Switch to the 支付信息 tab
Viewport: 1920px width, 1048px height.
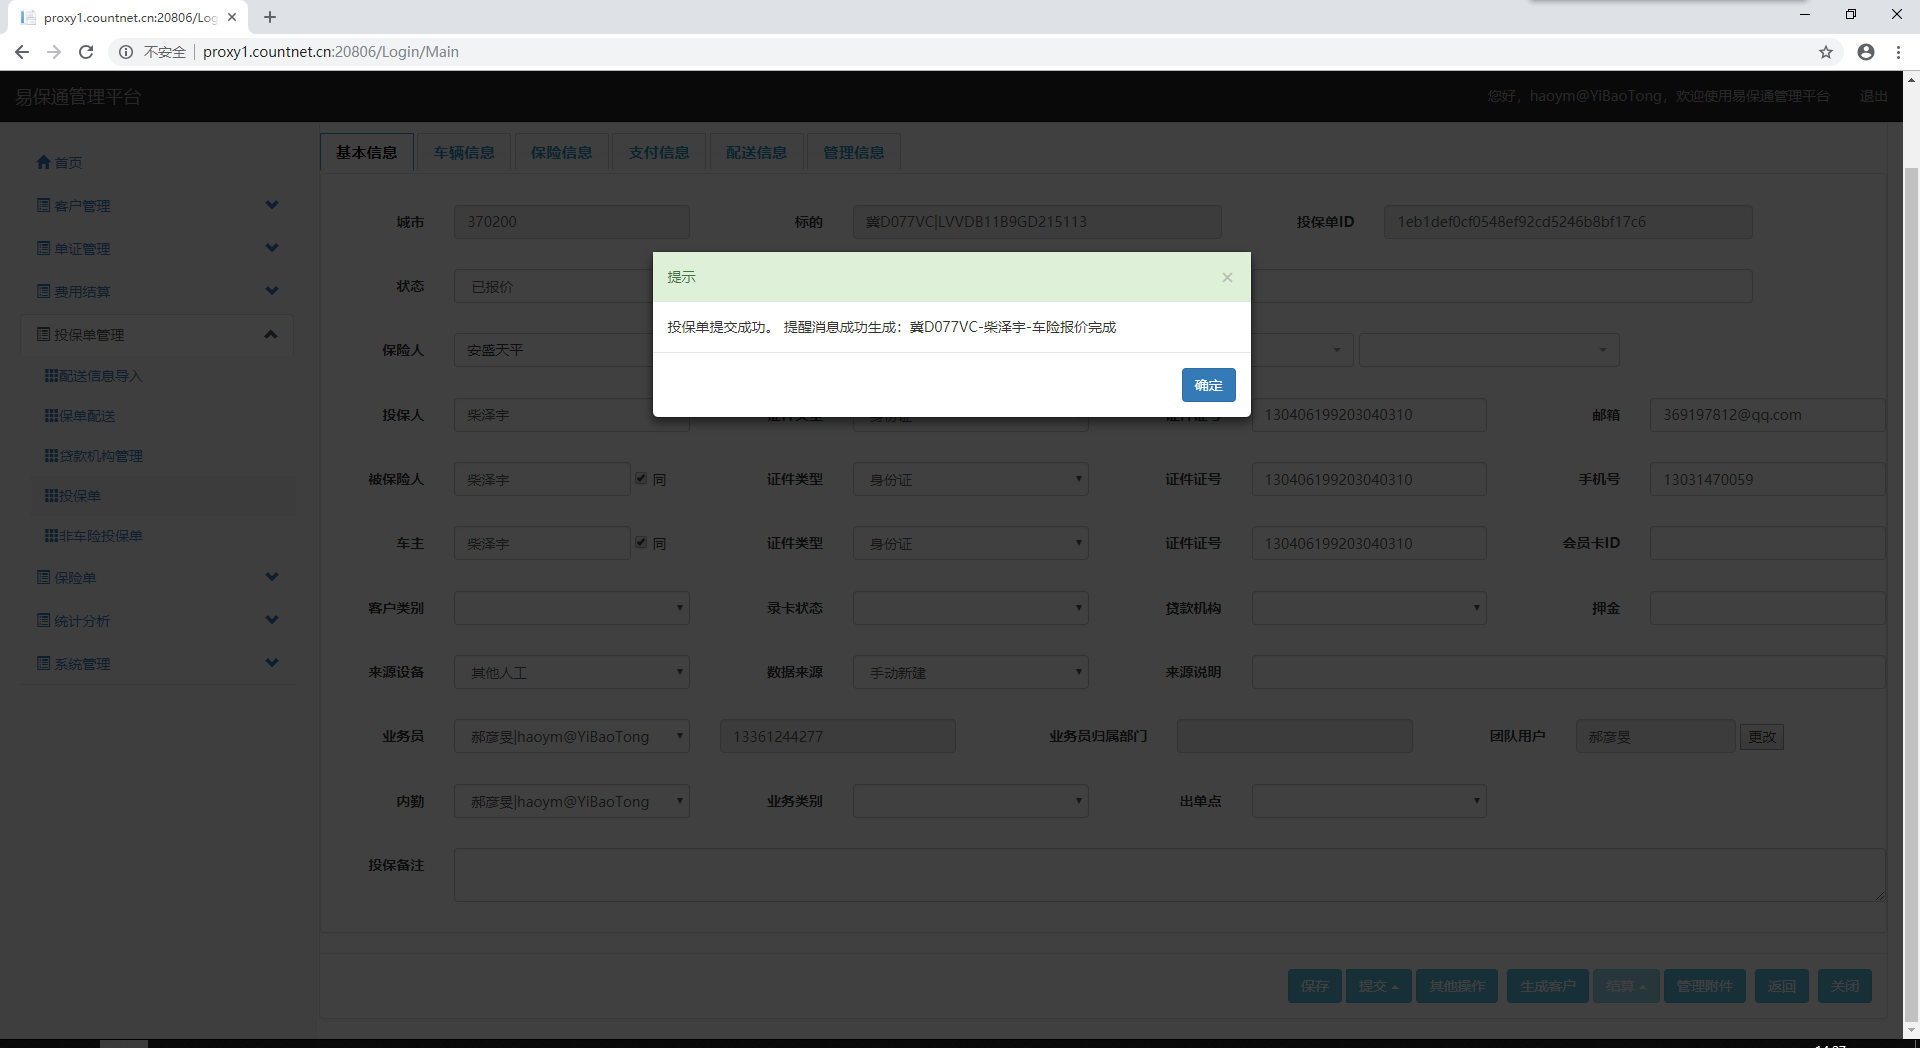[x=659, y=152]
